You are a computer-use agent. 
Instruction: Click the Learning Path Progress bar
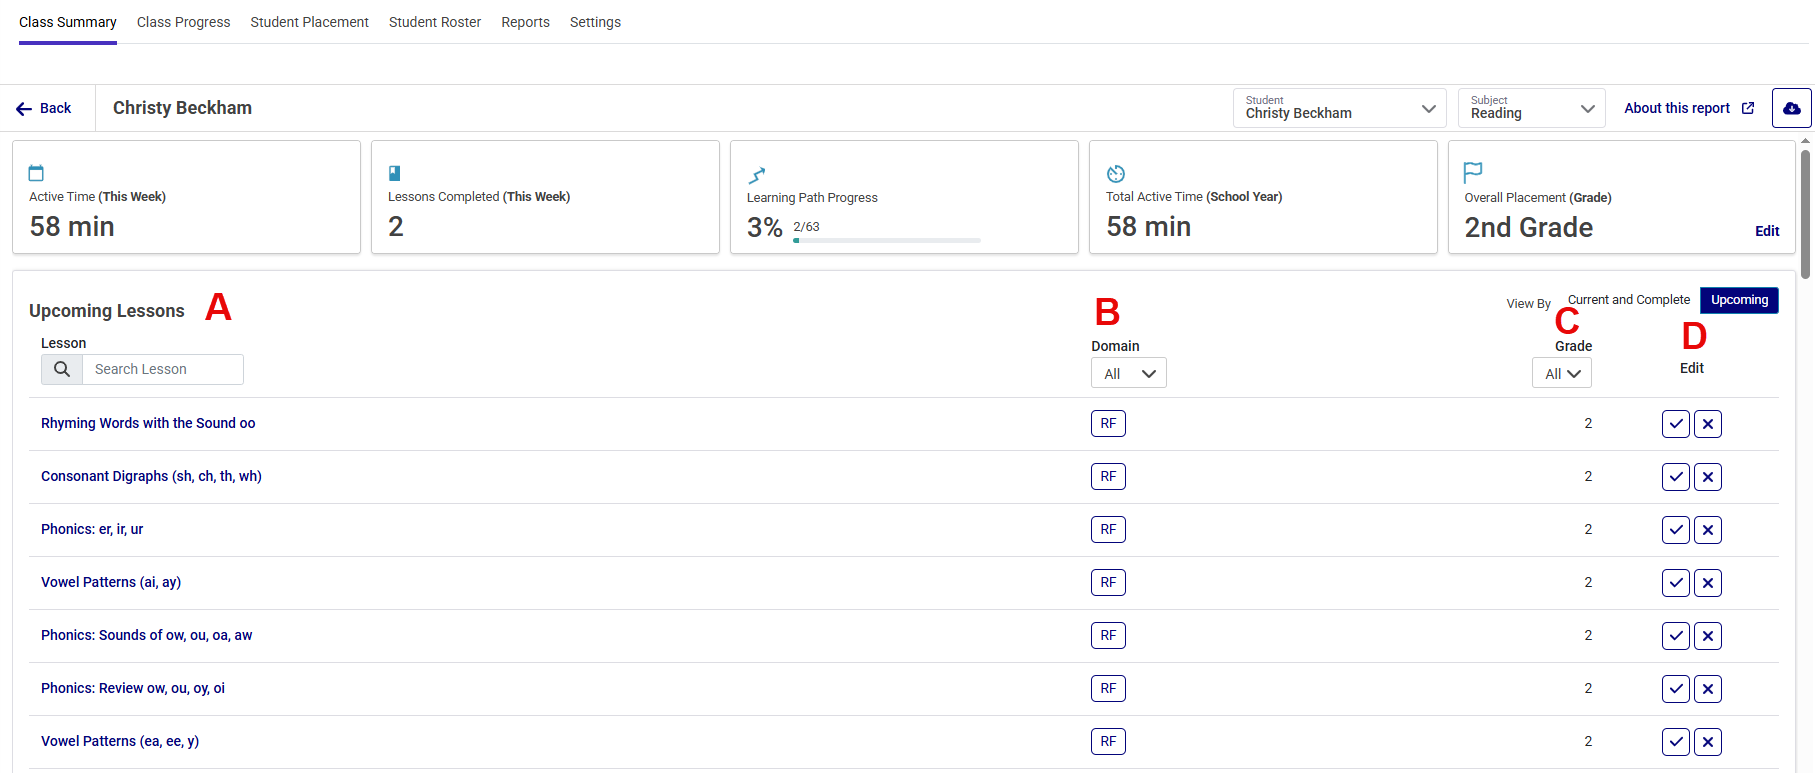click(x=886, y=240)
